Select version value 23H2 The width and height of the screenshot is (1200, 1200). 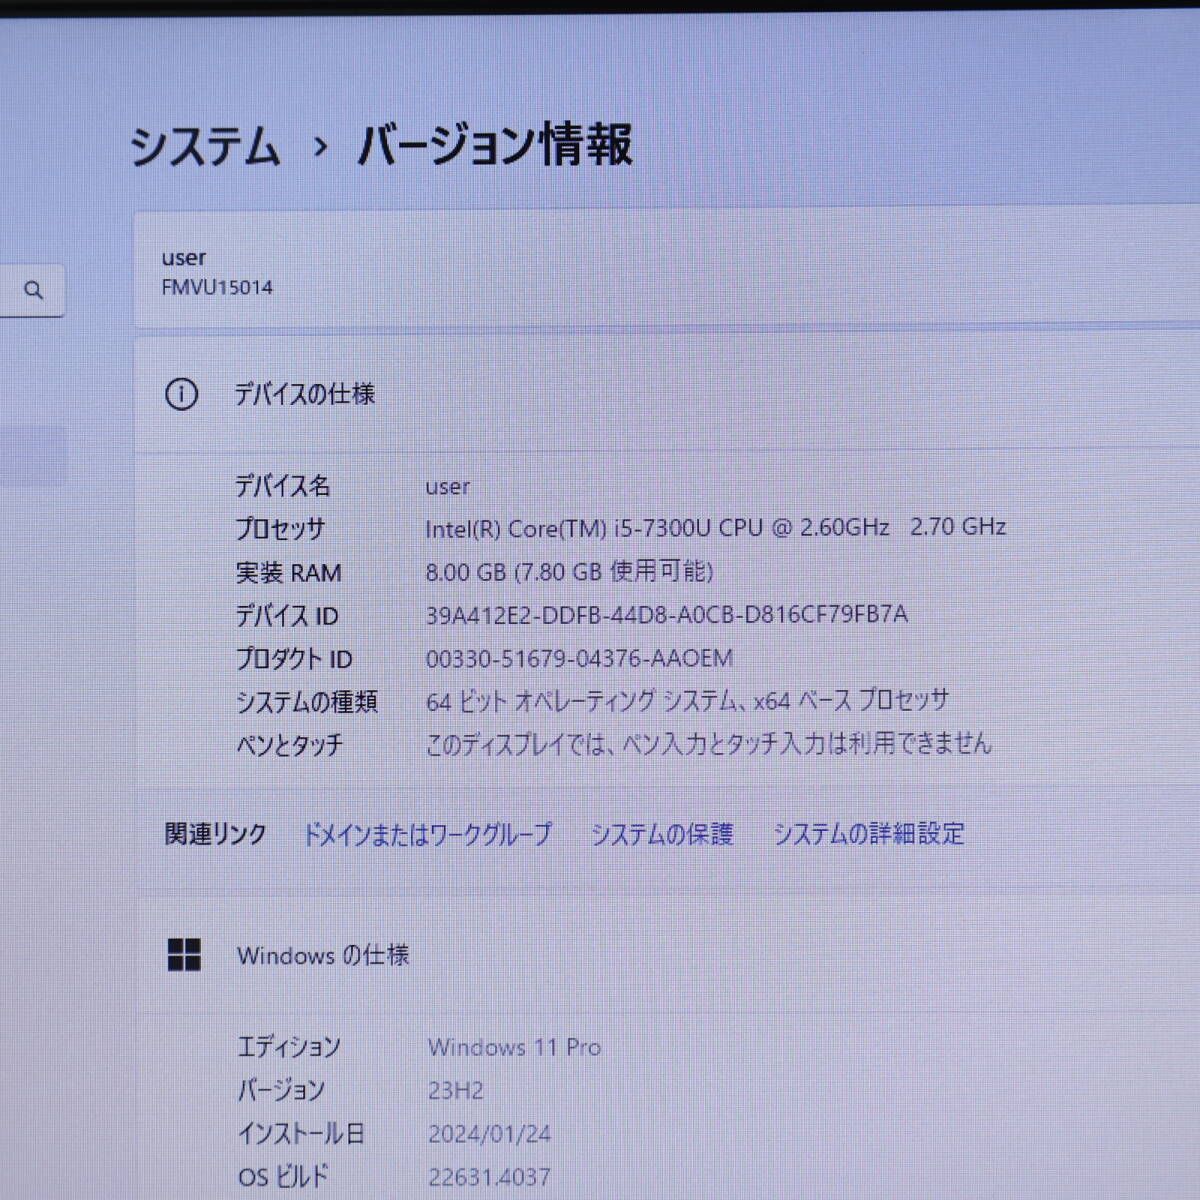[x=456, y=1090]
